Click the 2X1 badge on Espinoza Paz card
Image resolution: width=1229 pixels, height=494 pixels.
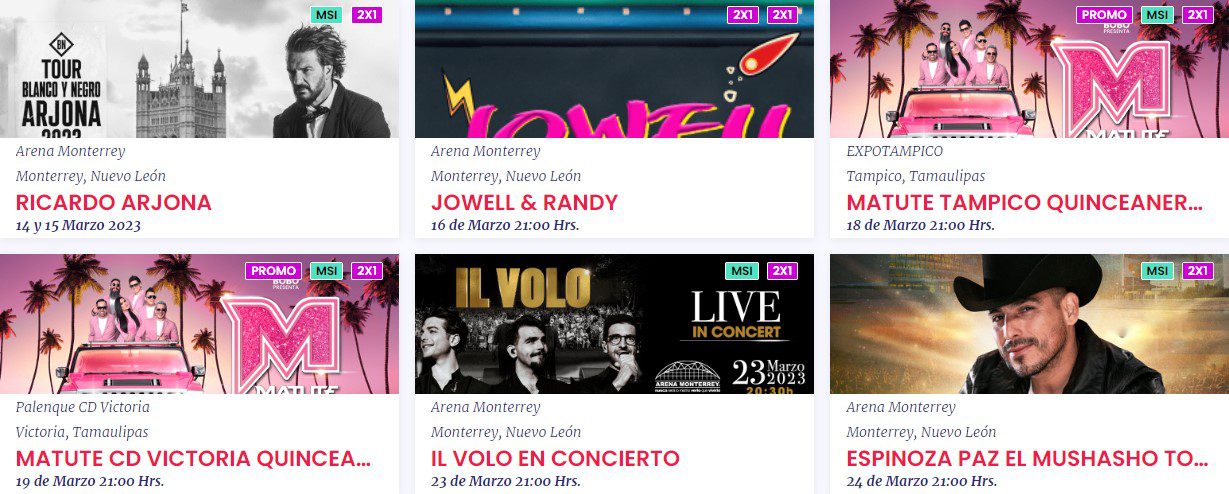click(1198, 271)
